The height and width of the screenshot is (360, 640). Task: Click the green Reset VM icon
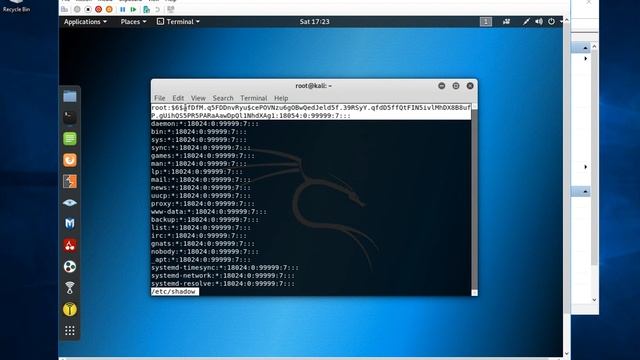click(133, 9)
